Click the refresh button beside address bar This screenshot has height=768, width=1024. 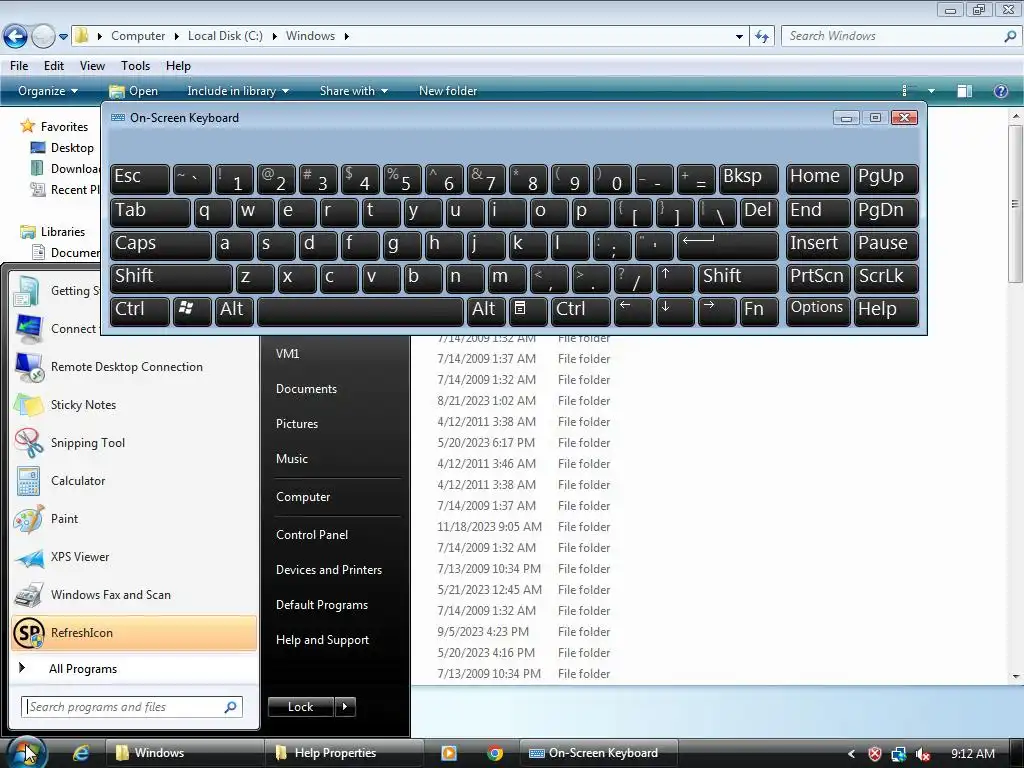(x=761, y=36)
